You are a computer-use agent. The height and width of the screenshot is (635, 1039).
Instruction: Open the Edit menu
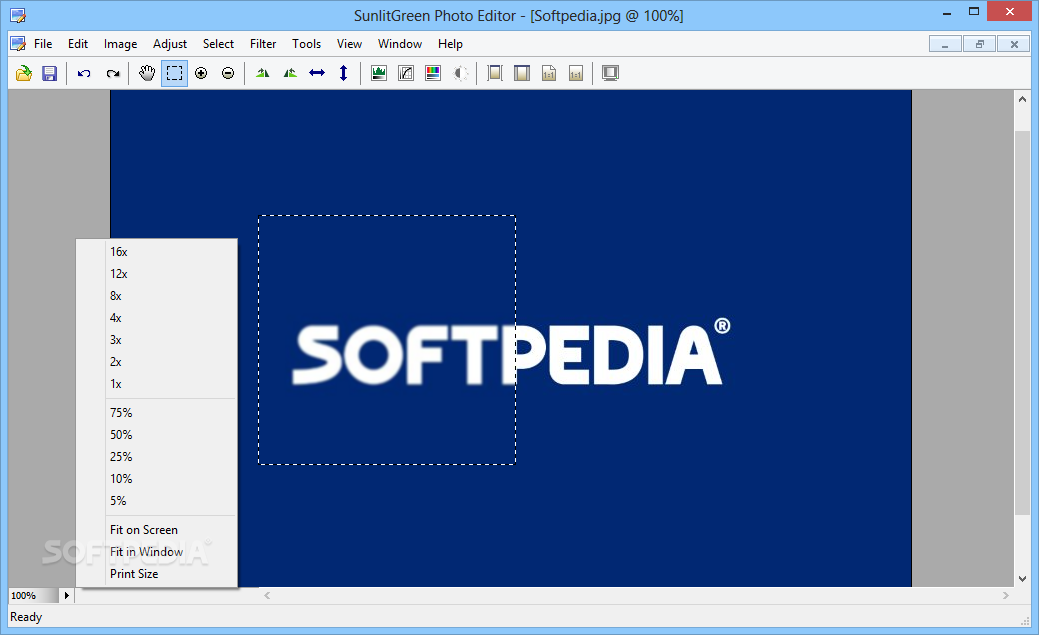(x=78, y=44)
